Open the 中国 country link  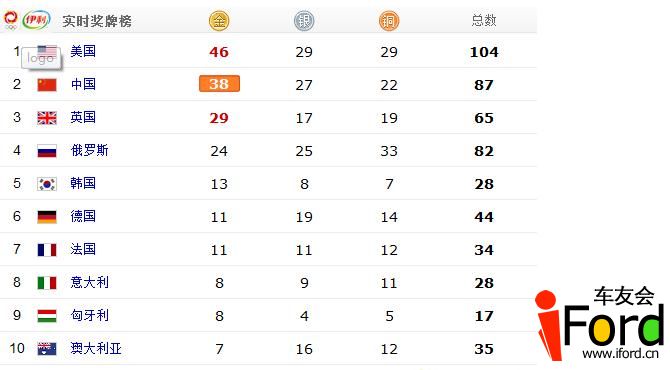click(83, 84)
